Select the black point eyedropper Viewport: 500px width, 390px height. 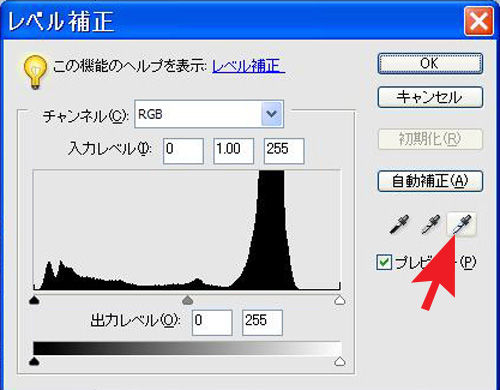click(399, 224)
